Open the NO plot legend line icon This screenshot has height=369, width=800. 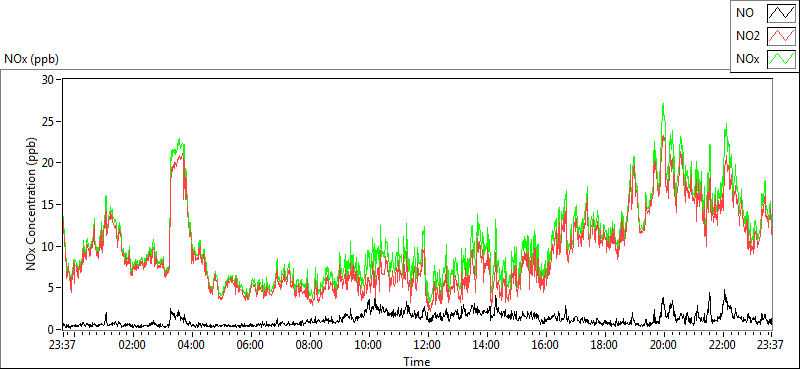781,14
